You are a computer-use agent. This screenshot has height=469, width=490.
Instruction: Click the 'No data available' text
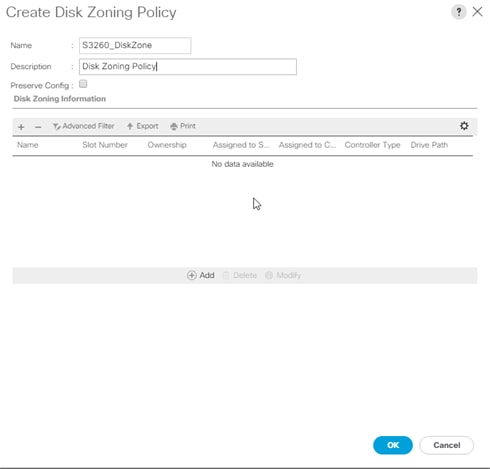click(242, 164)
